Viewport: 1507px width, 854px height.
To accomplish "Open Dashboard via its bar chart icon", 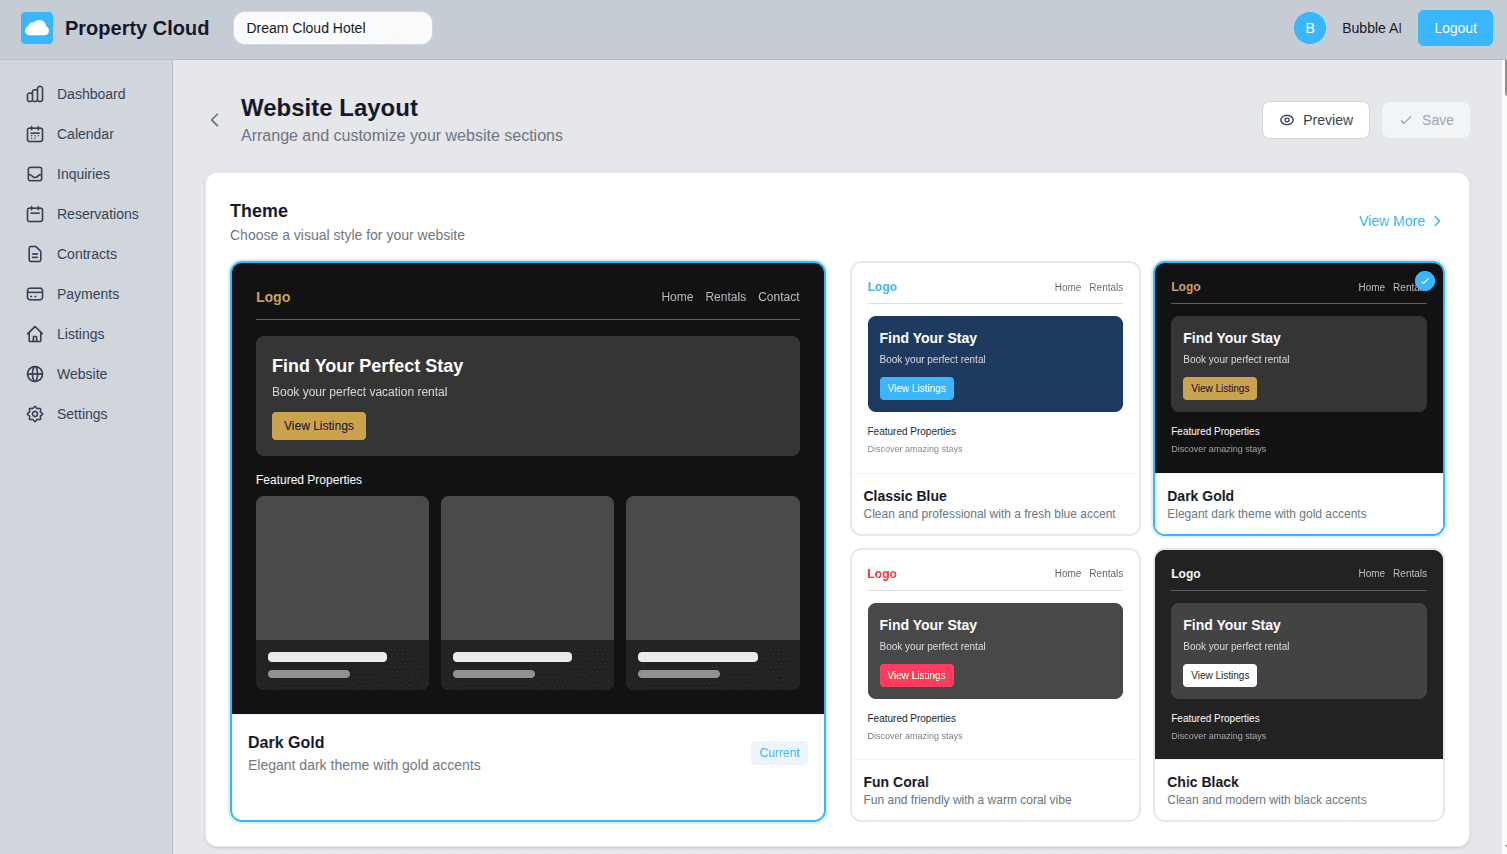I will tap(35, 94).
